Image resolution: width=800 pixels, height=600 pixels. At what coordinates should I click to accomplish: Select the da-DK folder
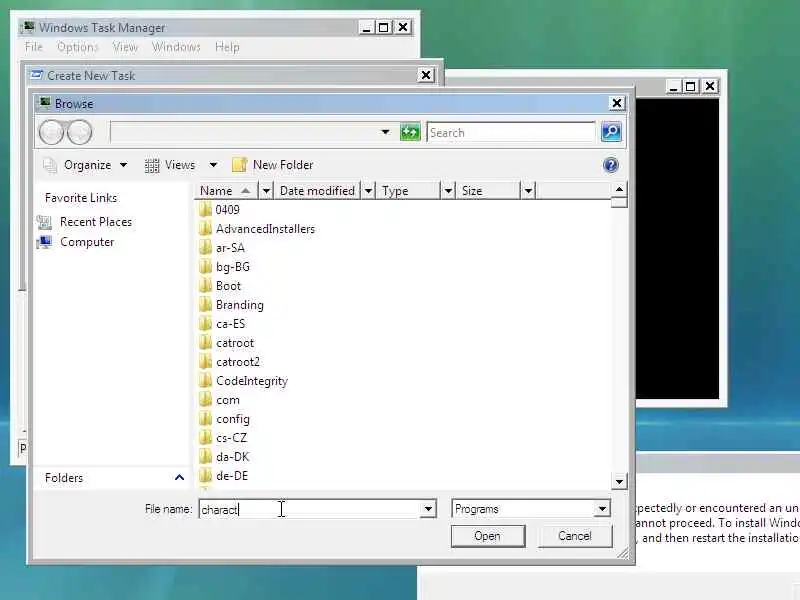coord(224,457)
